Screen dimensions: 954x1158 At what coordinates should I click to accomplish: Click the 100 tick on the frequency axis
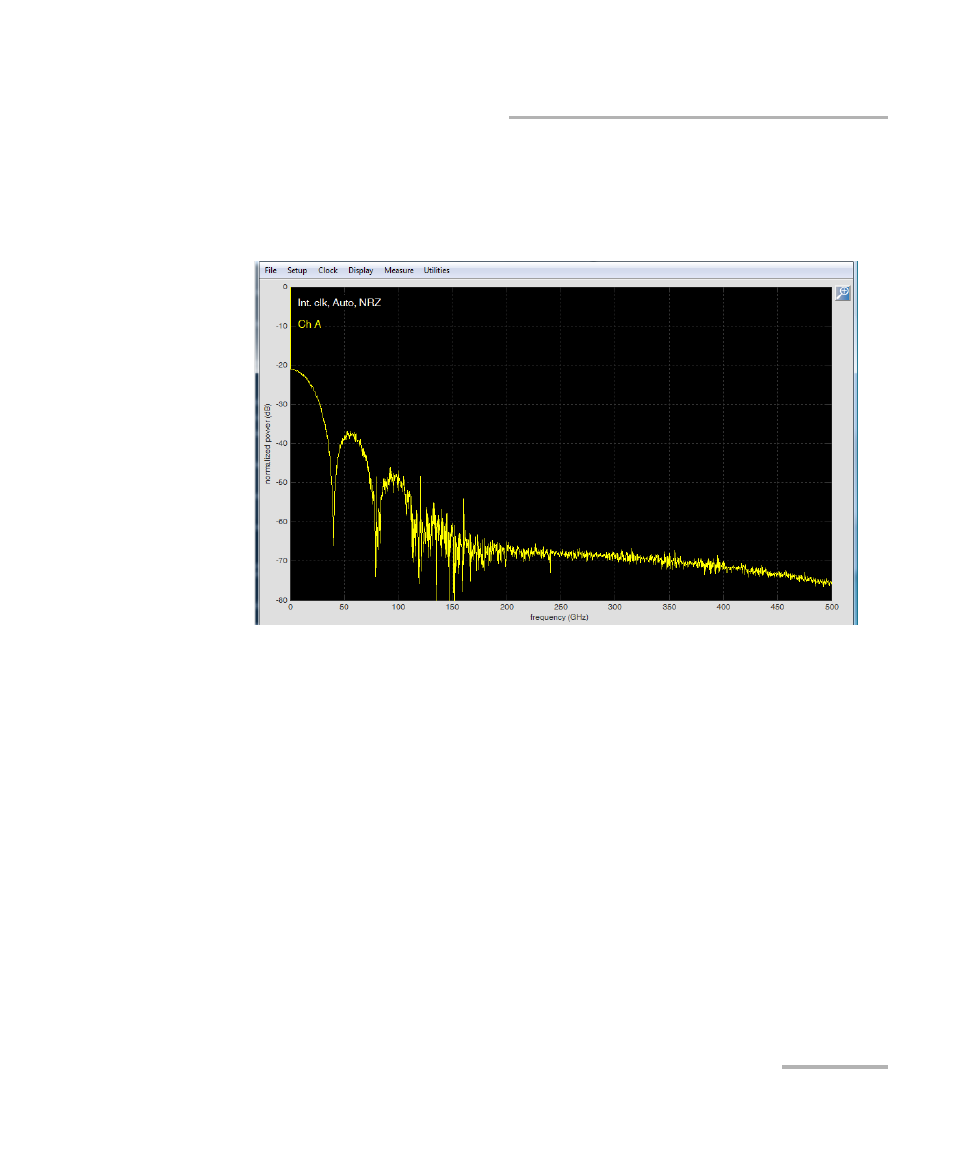[x=398, y=607]
